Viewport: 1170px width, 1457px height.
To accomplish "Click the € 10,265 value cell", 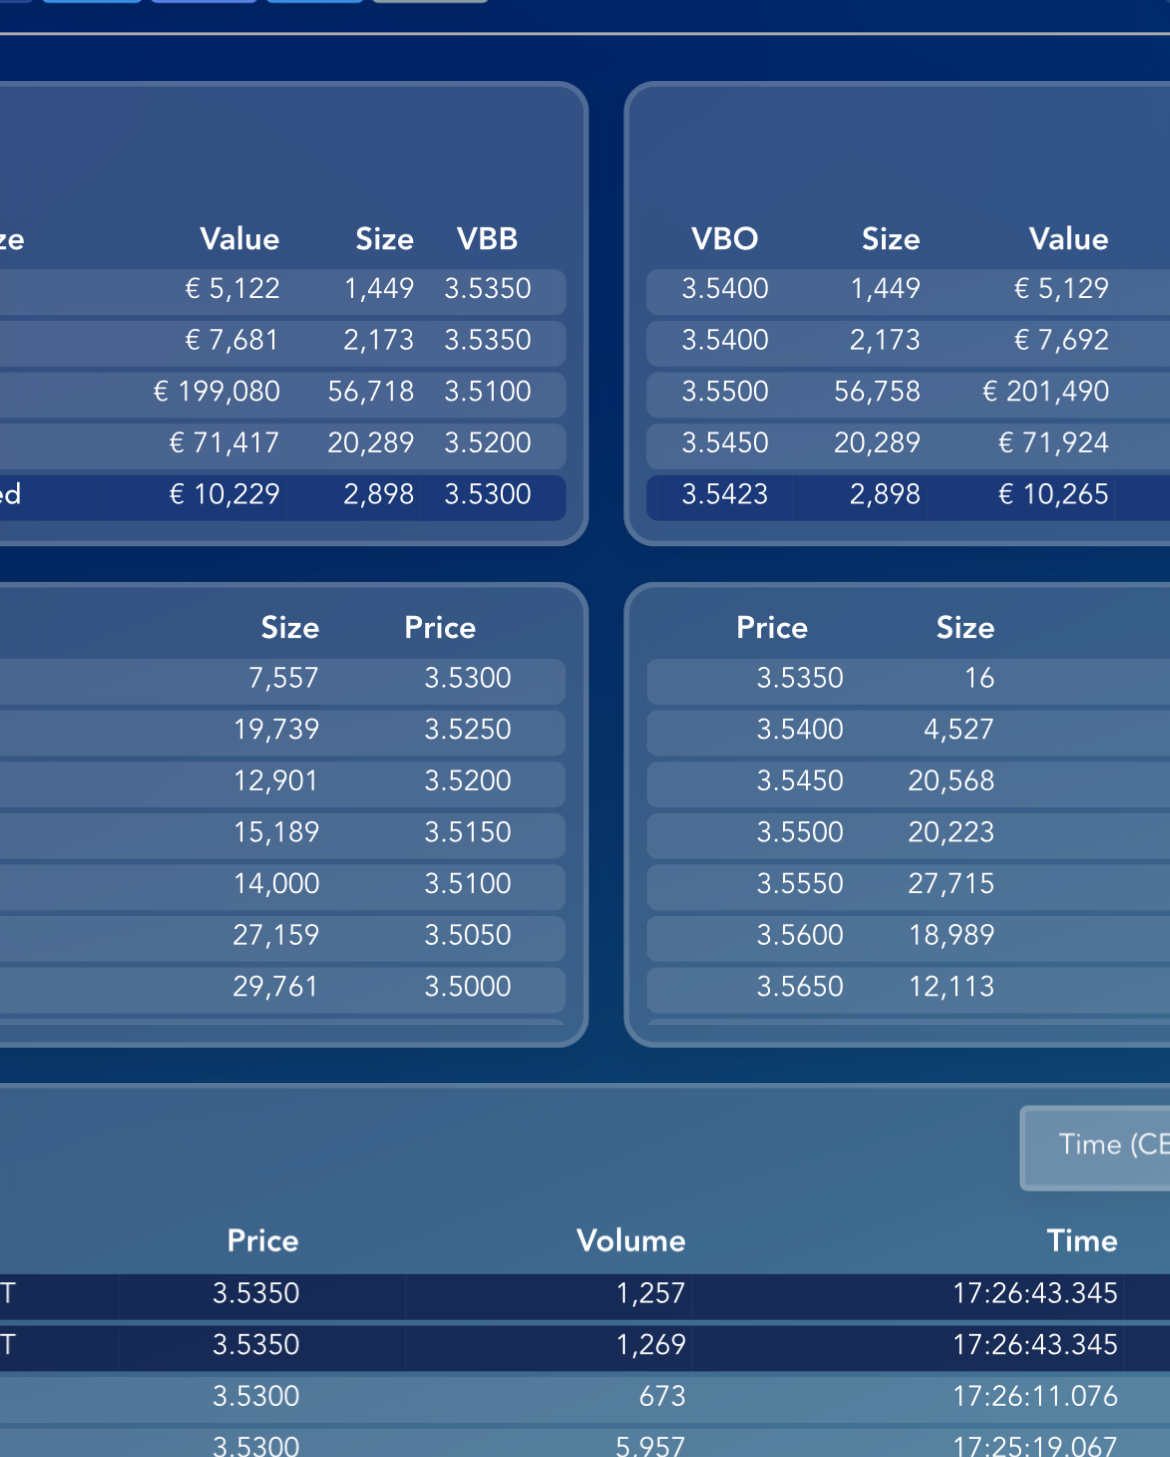I will [1053, 494].
